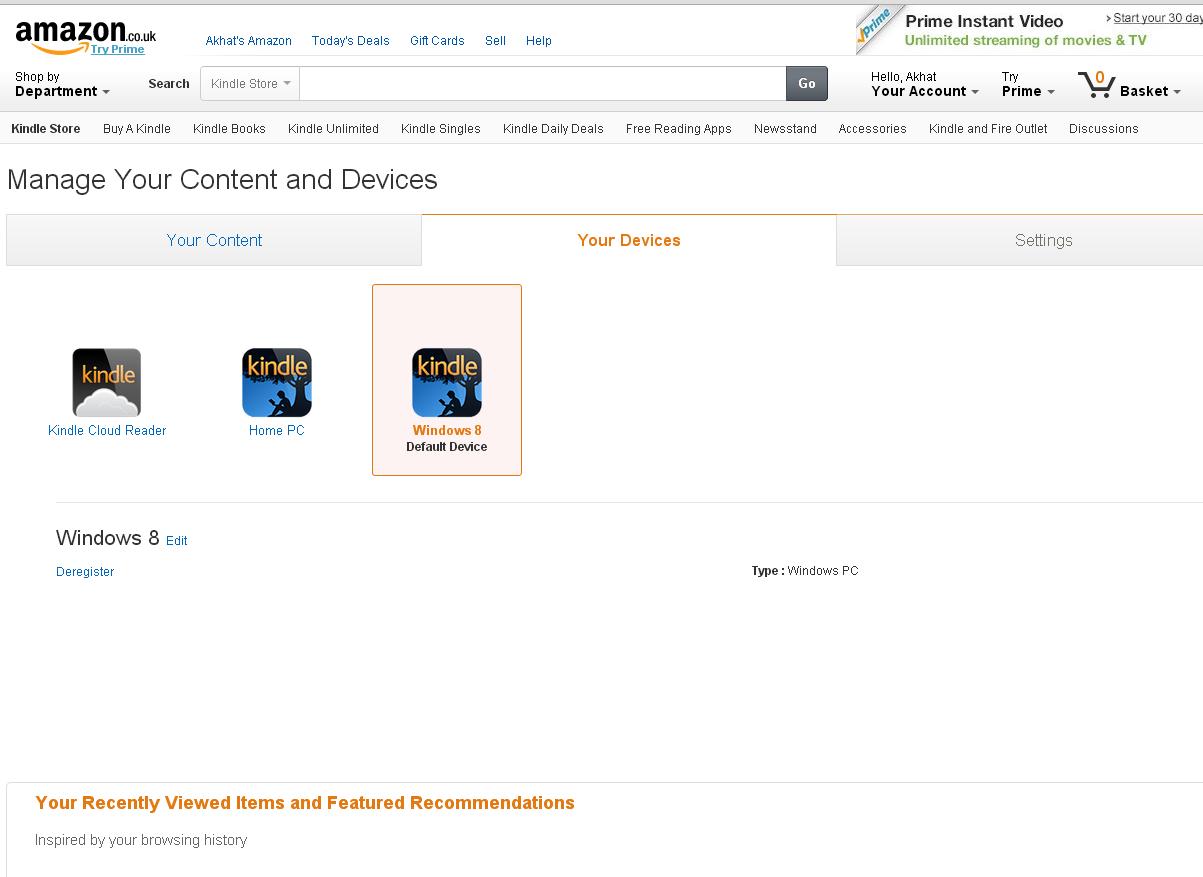1203x877 pixels.
Task: Select Kindle Unlimited in navigation
Action: pyautogui.click(x=333, y=129)
